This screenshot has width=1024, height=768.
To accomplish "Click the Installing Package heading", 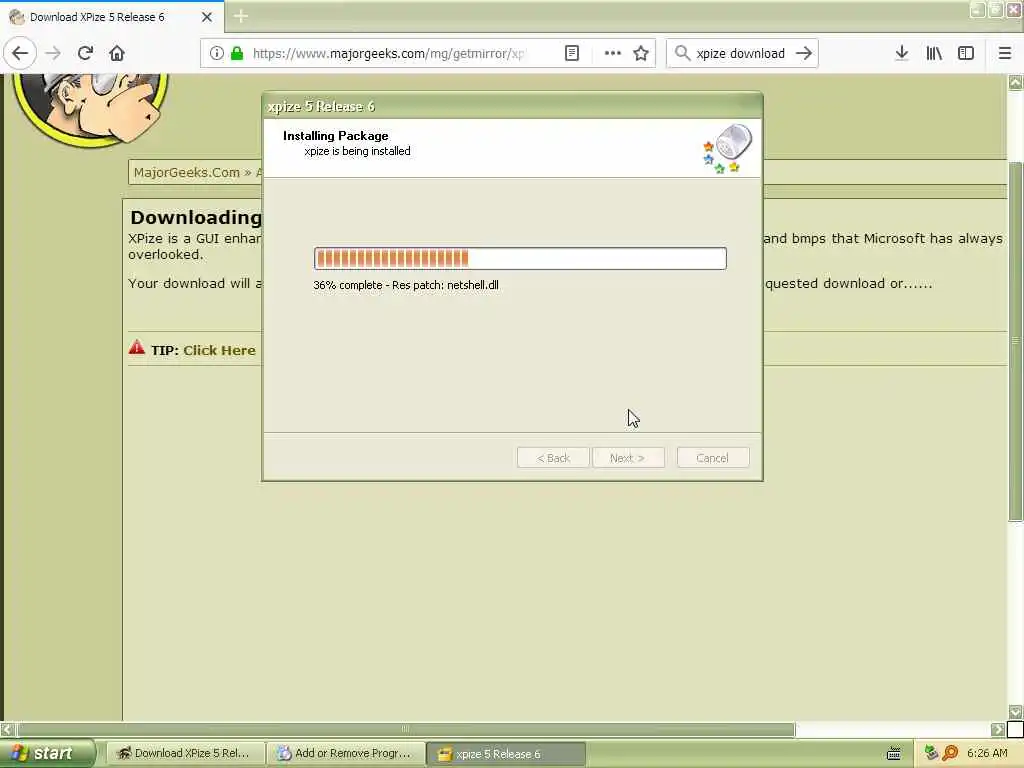I will (336, 136).
